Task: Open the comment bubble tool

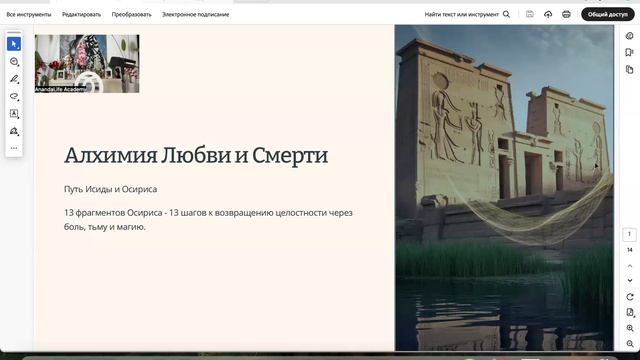Action: point(14,62)
